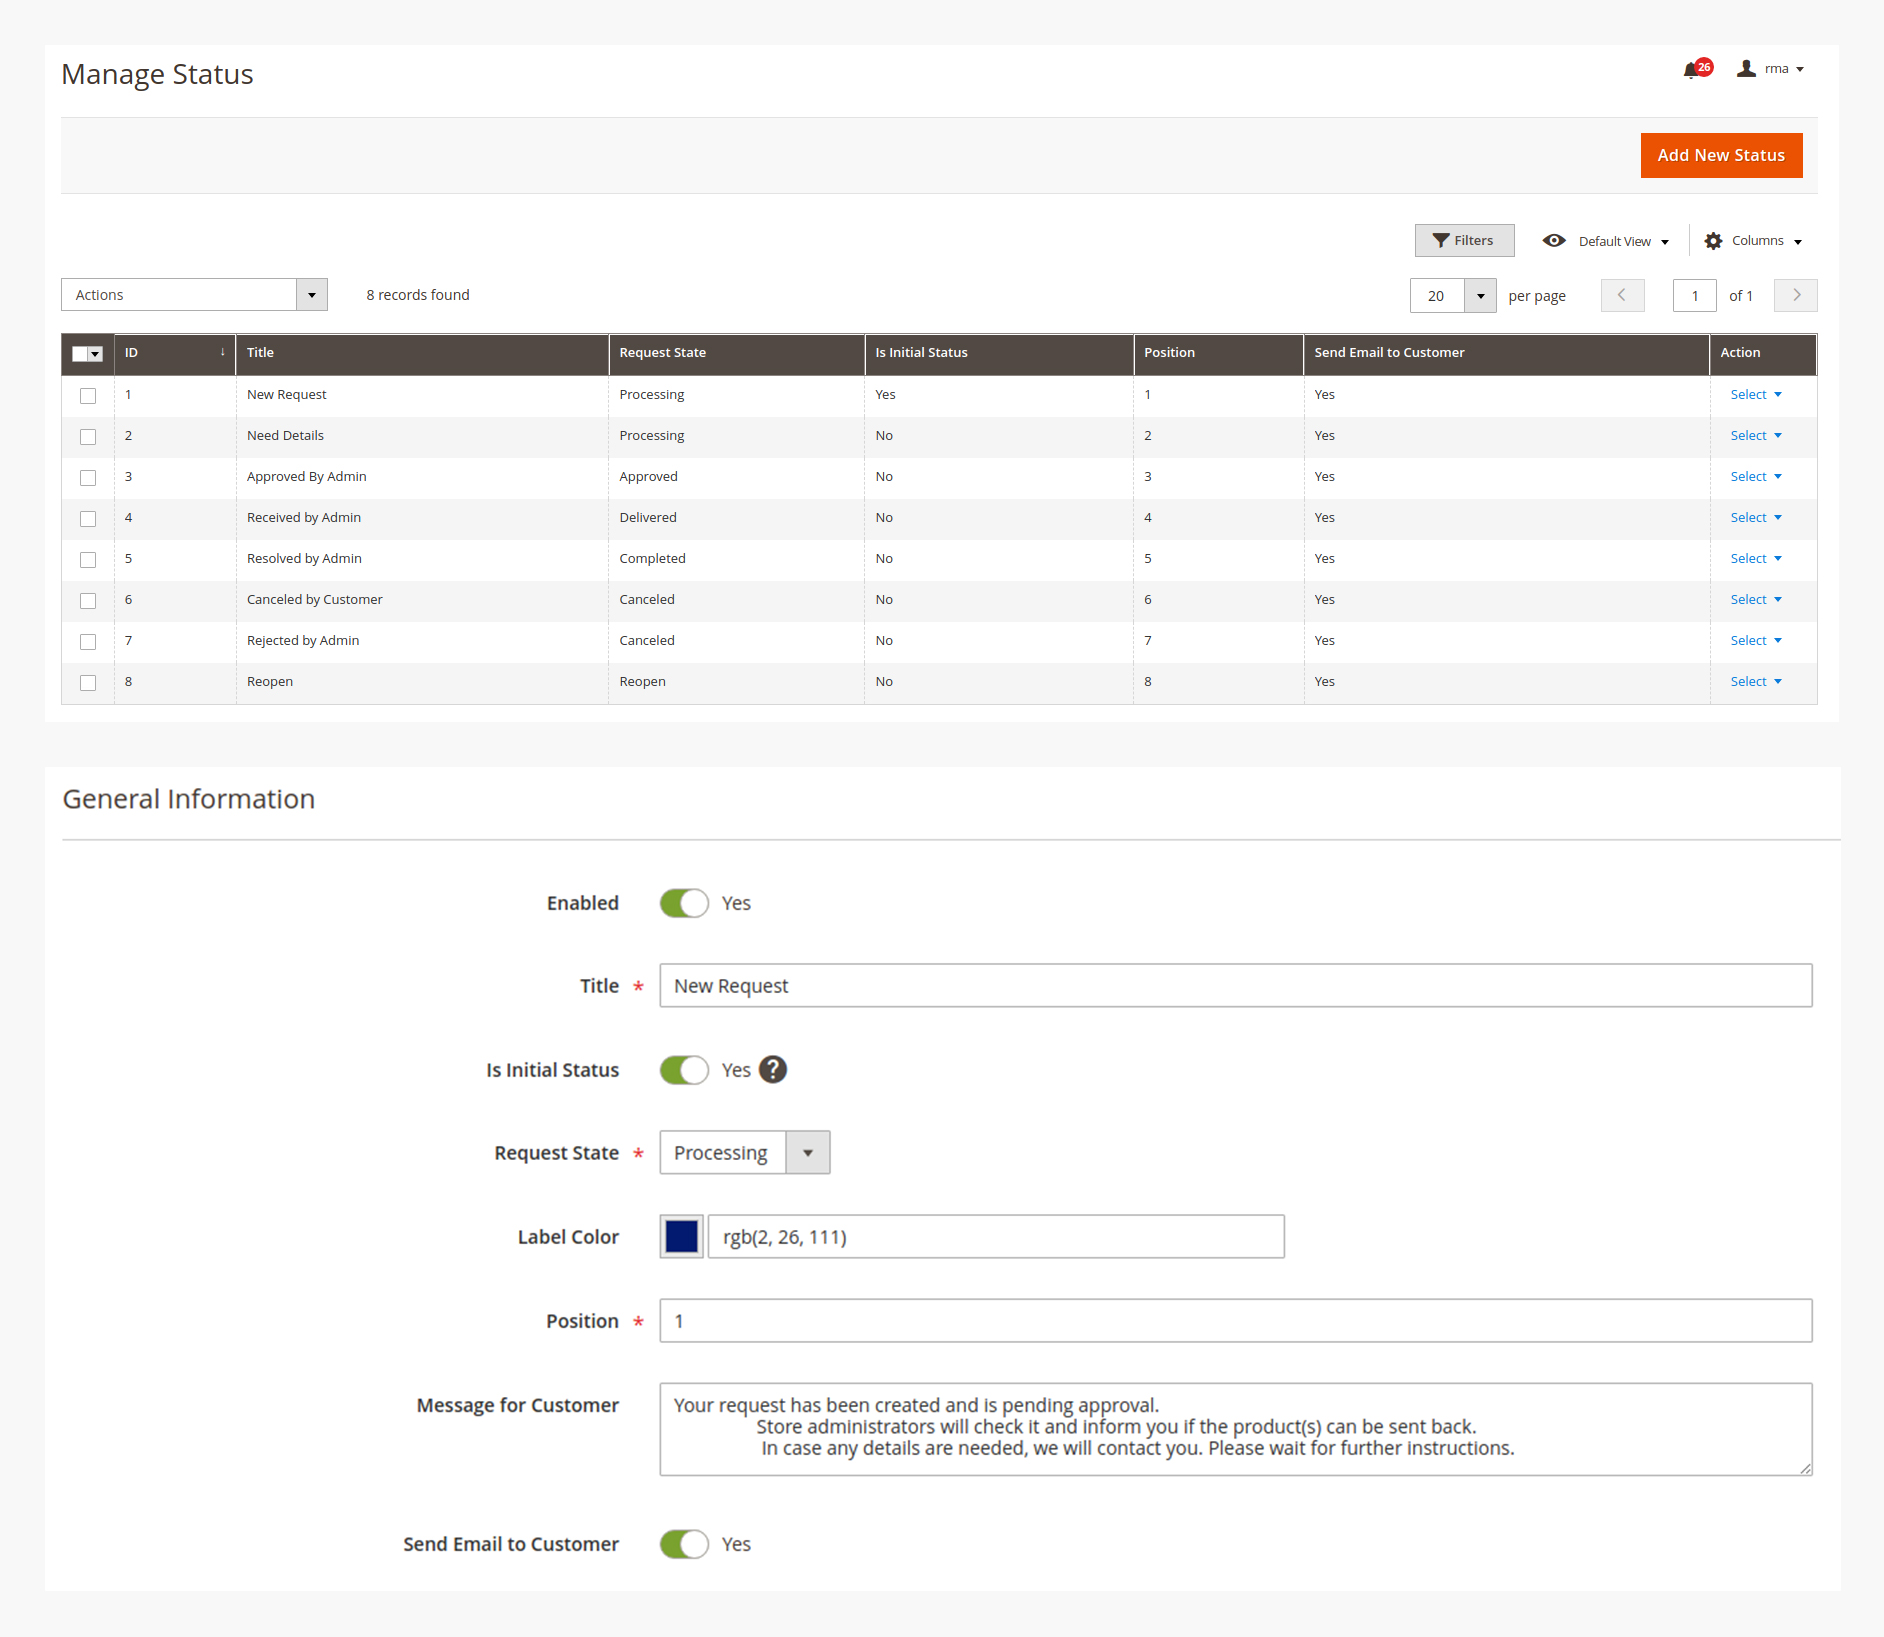Screen dimensions: 1884x1637
Task: Open Select action for Canceled by Customer row
Action: (1755, 600)
